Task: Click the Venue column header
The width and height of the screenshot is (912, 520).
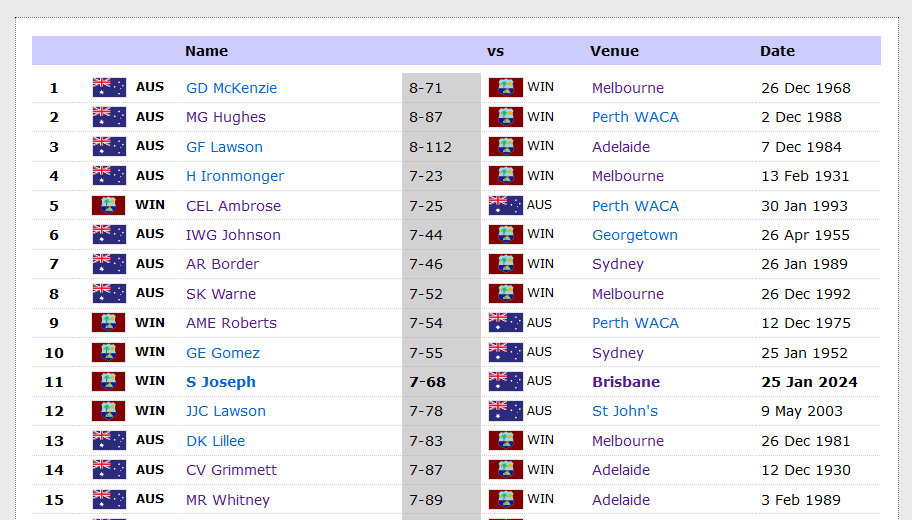Action: (x=614, y=51)
